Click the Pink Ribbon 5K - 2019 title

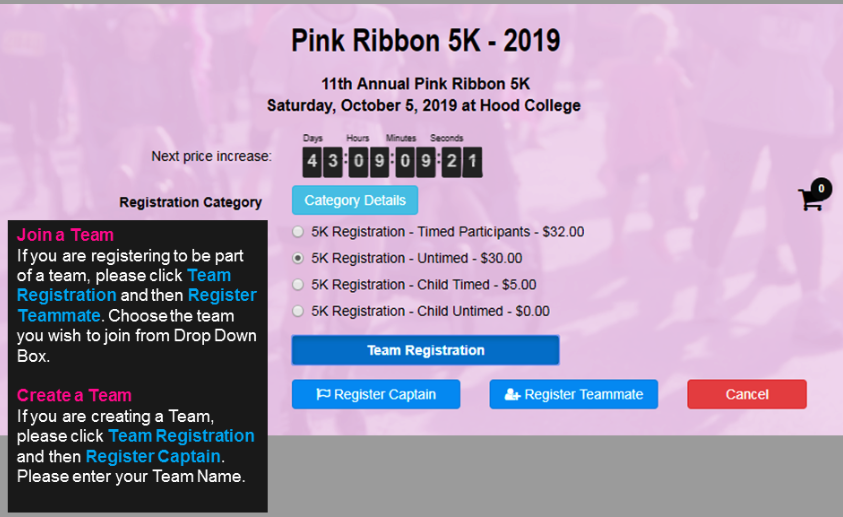(425, 41)
